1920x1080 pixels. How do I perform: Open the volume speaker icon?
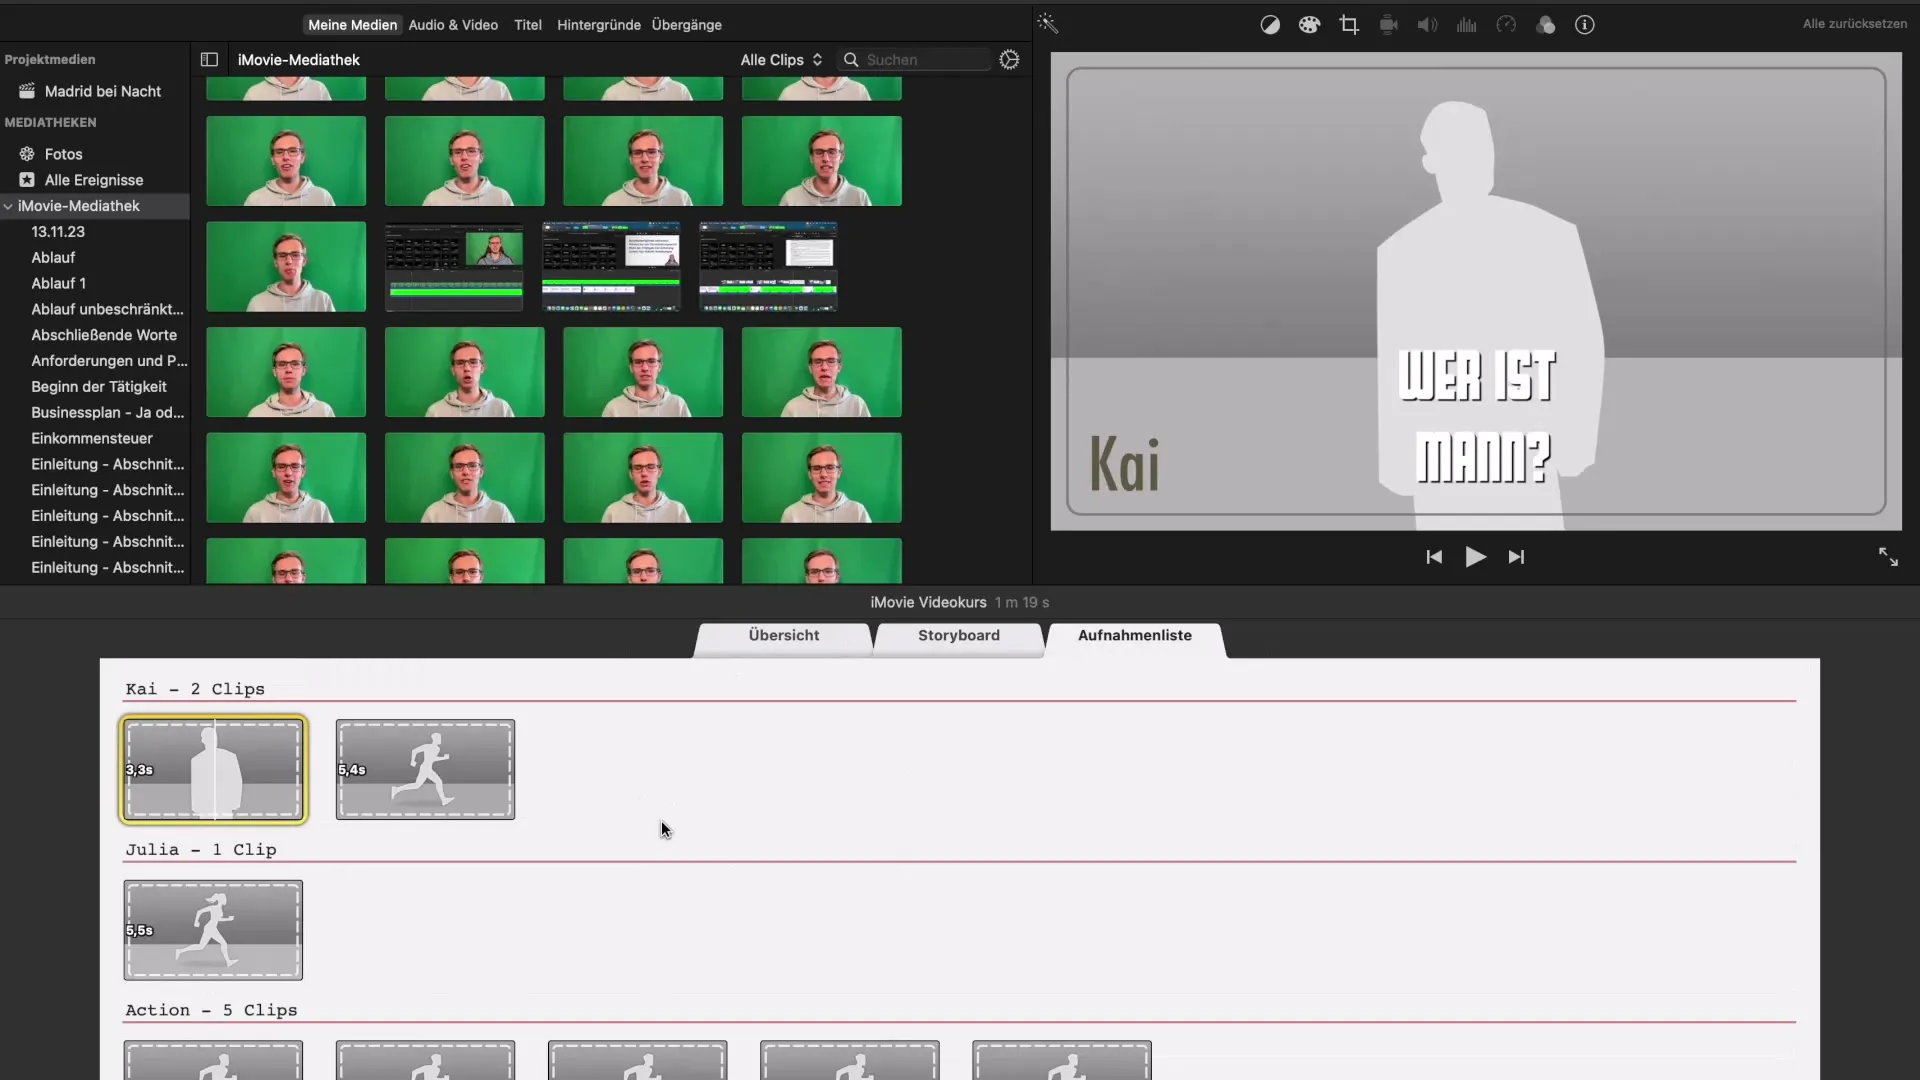(1427, 25)
